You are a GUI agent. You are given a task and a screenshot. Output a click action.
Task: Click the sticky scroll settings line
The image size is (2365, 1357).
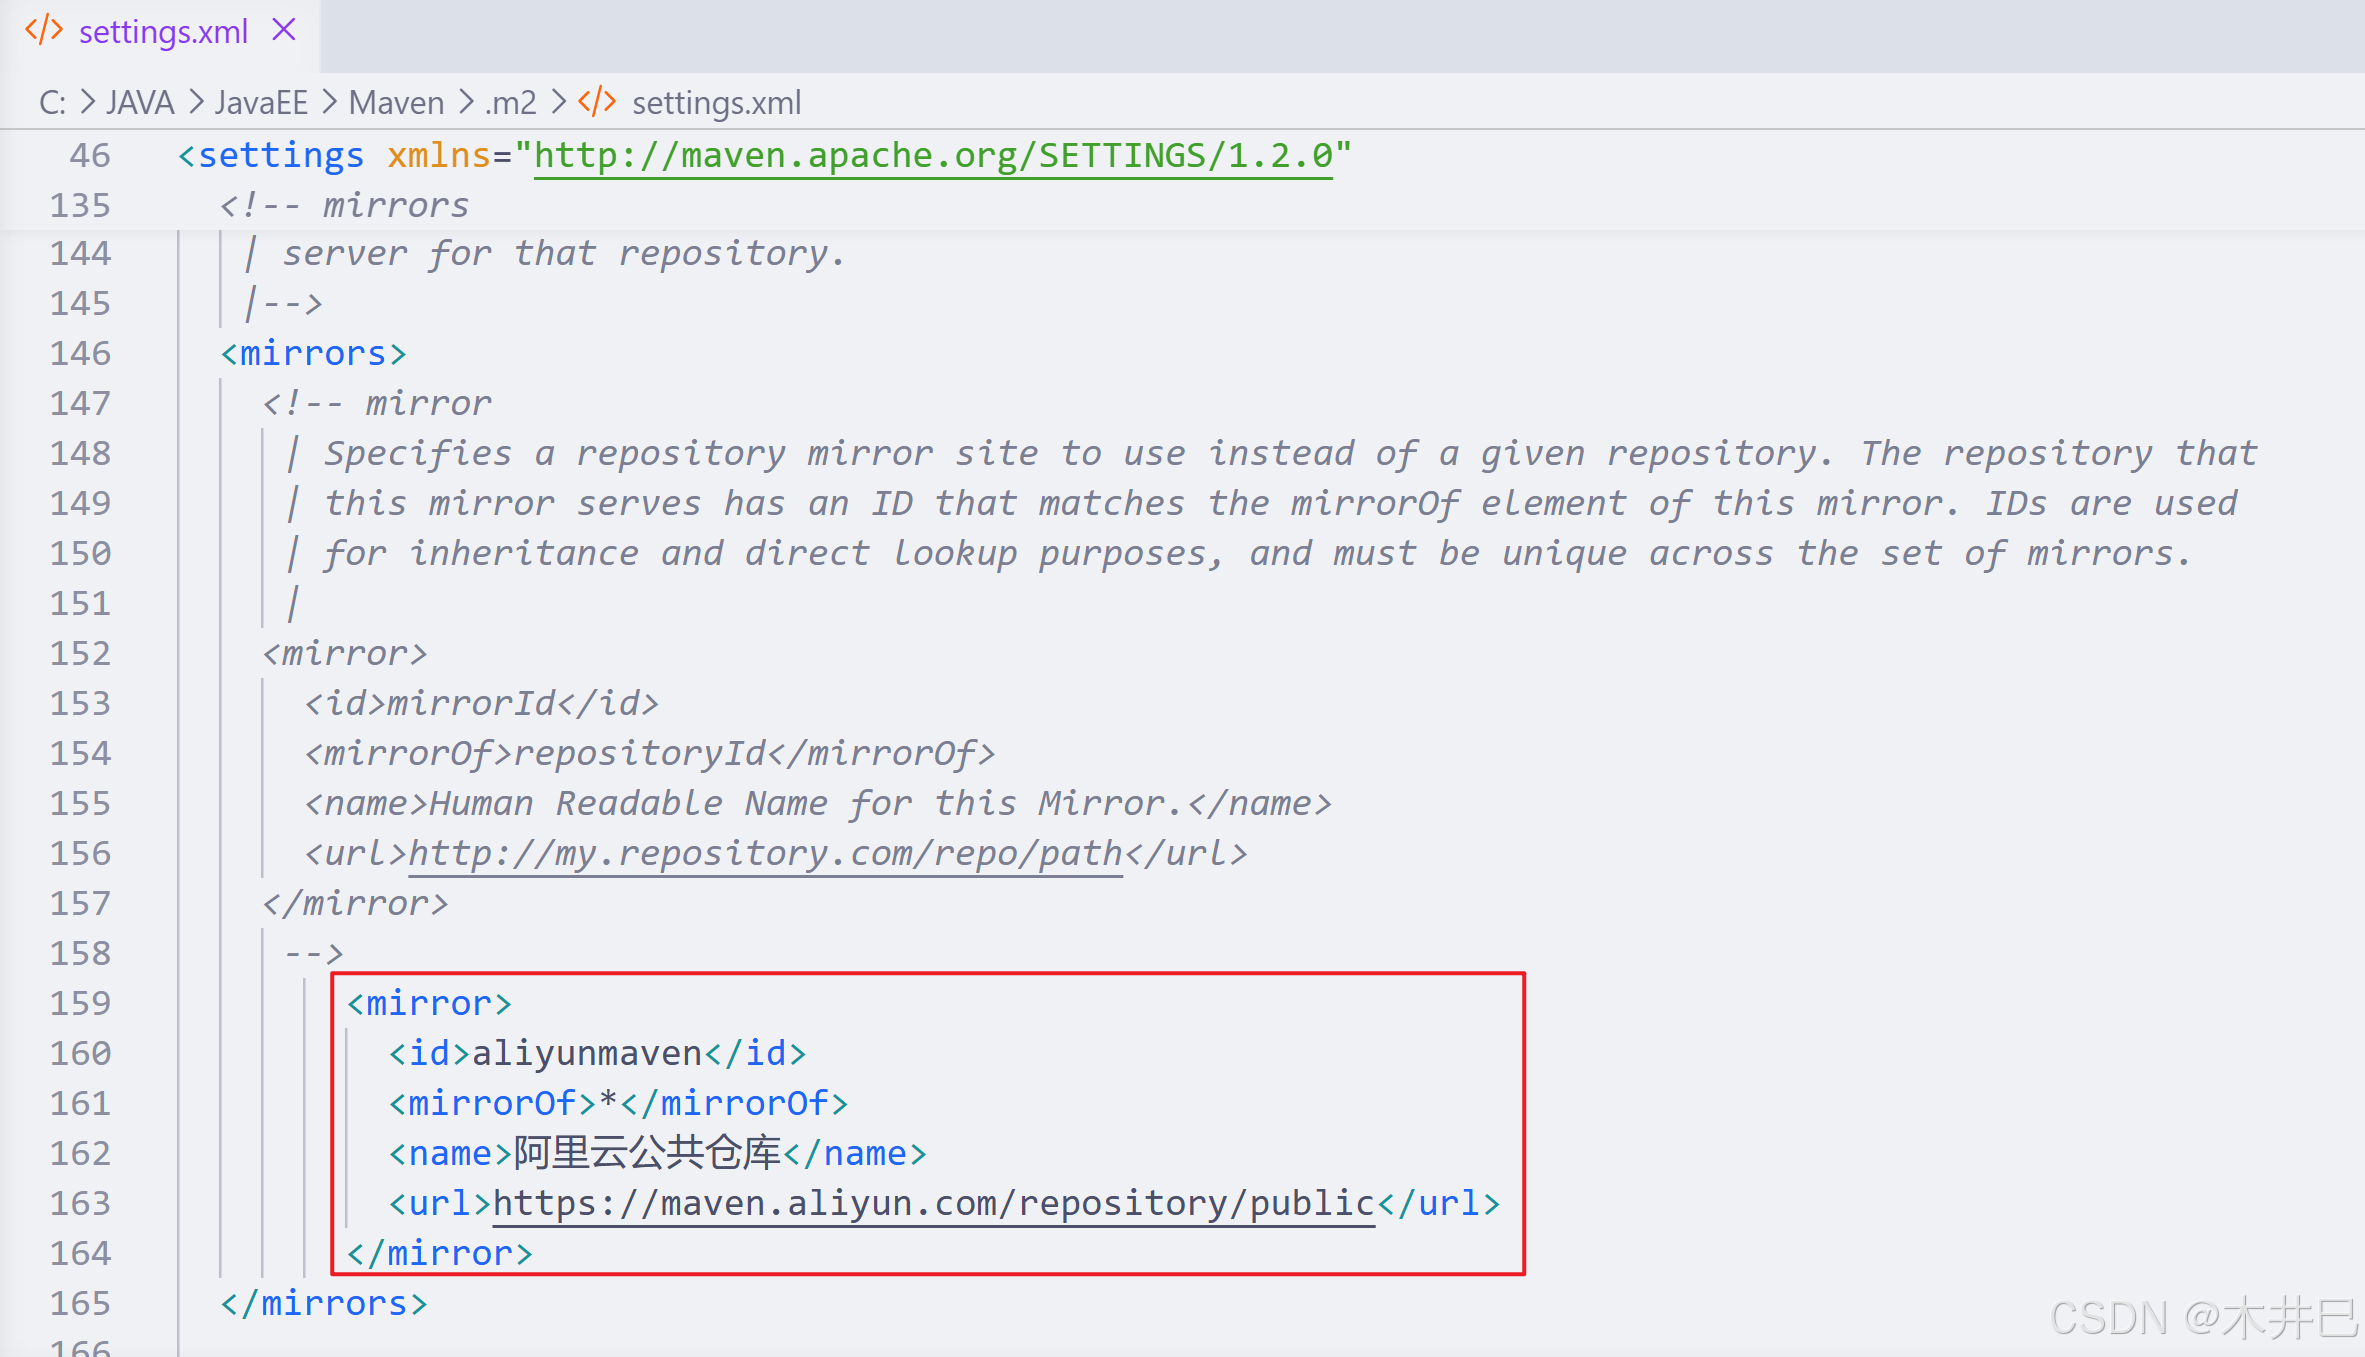(270, 156)
